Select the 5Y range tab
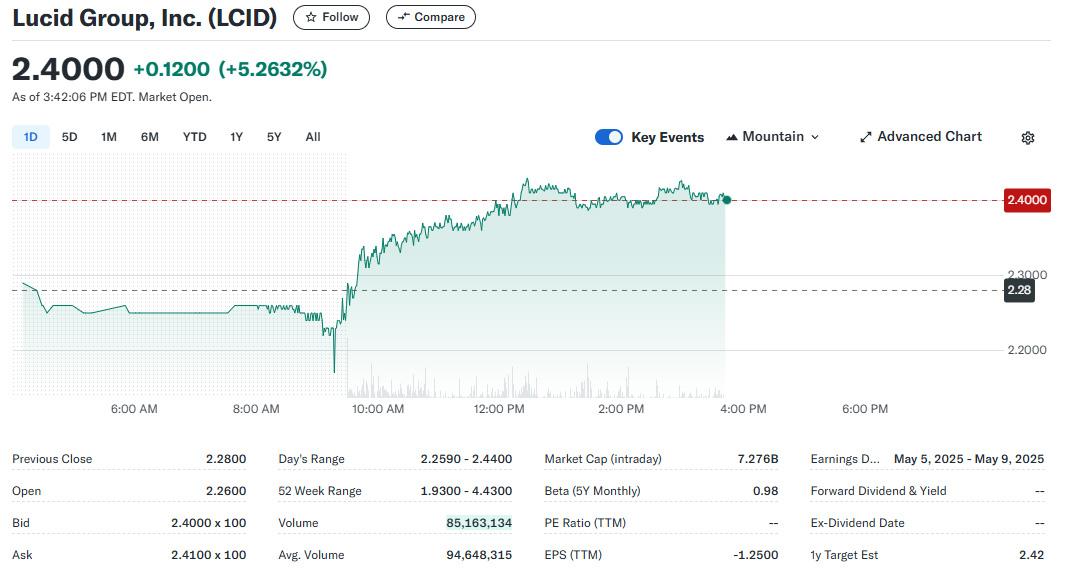The image size is (1067, 570). pos(274,137)
